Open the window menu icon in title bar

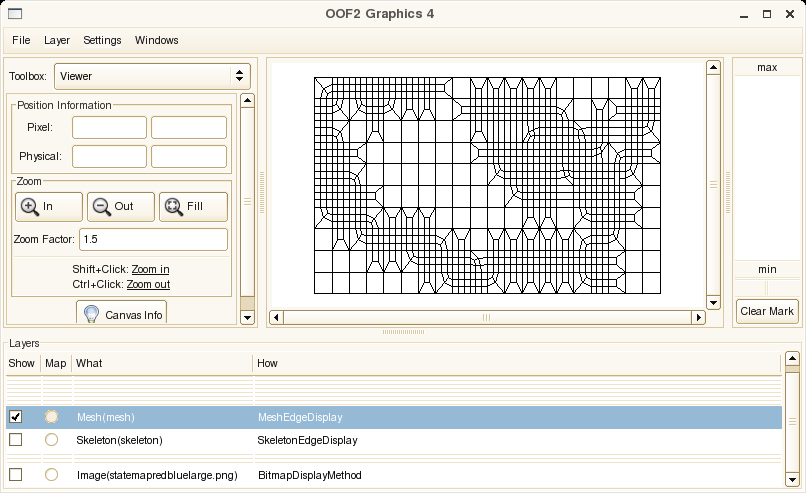[x=15, y=14]
